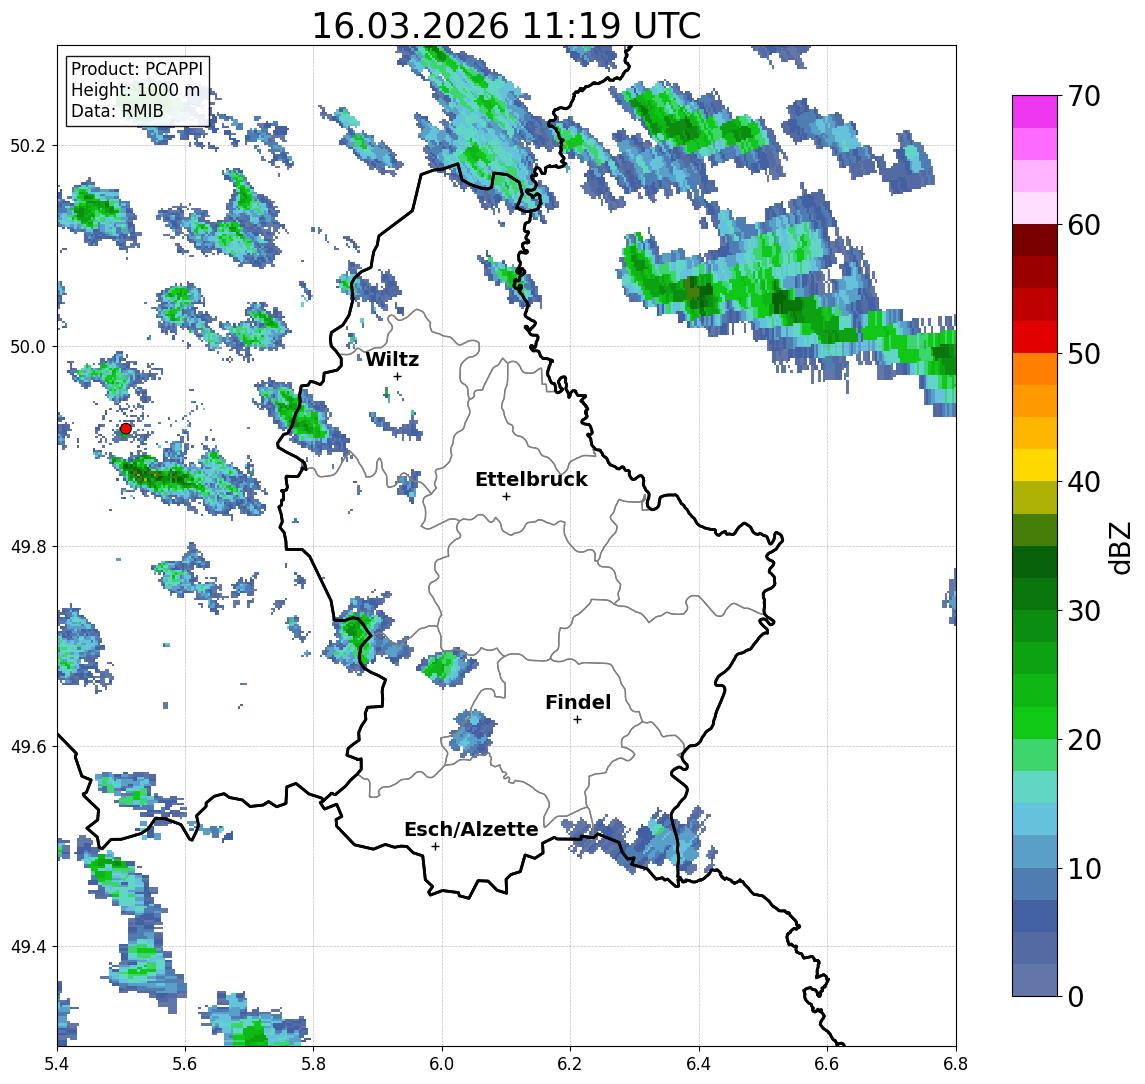1145x1084 pixels.
Task: Click the dark green swatch just above 30
Action: [x=1035, y=594]
